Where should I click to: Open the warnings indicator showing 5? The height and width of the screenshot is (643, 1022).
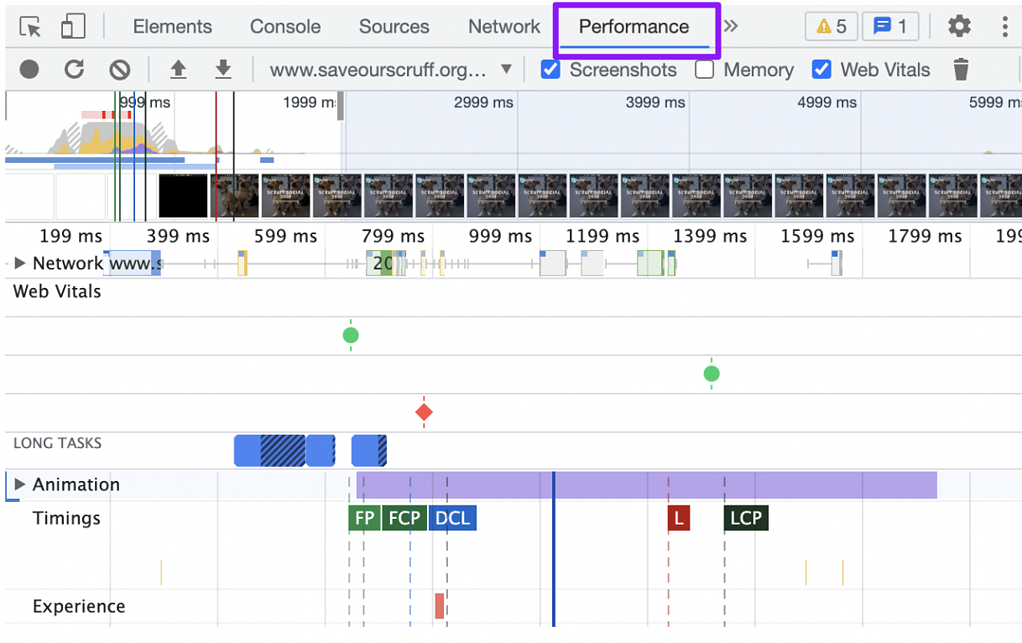coord(831,26)
